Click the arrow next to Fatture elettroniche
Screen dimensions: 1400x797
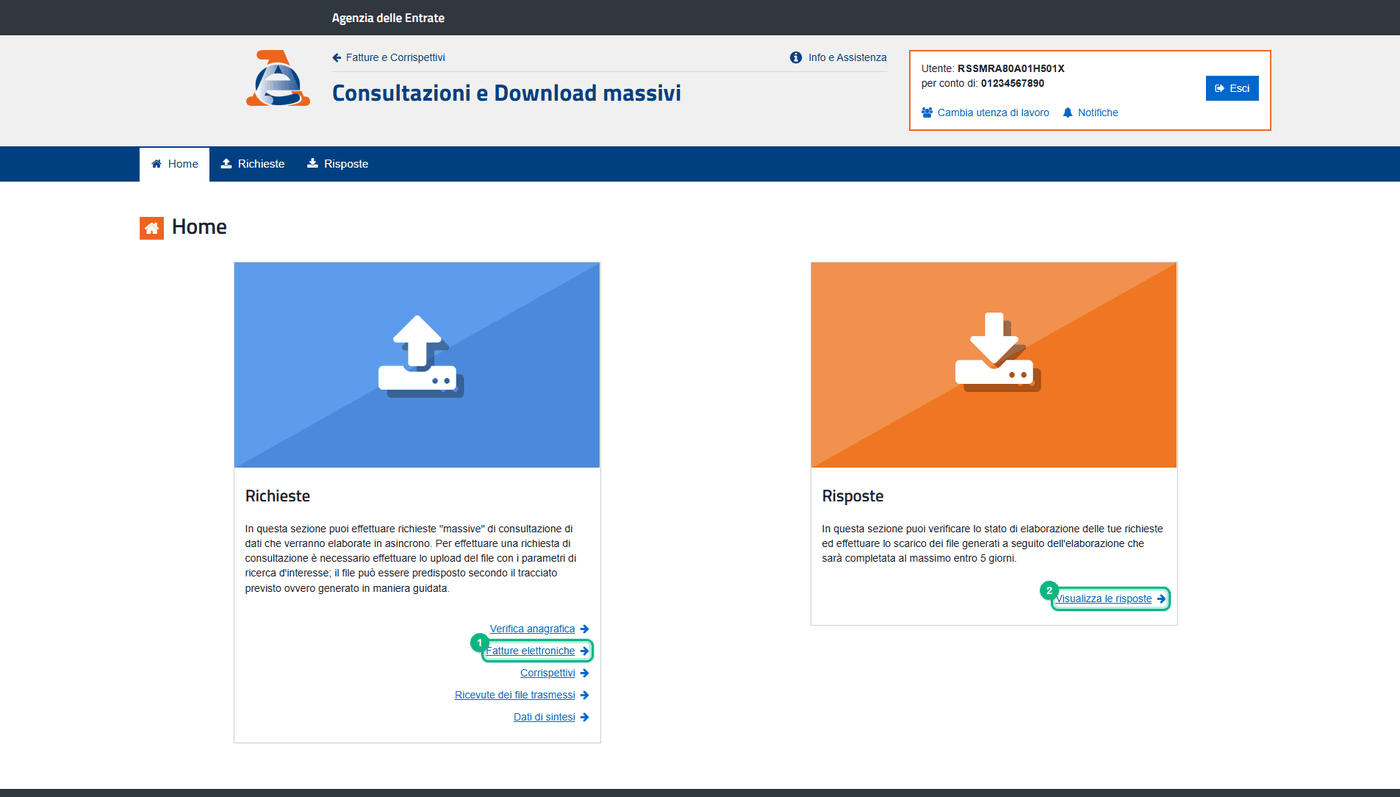click(584, 651)
